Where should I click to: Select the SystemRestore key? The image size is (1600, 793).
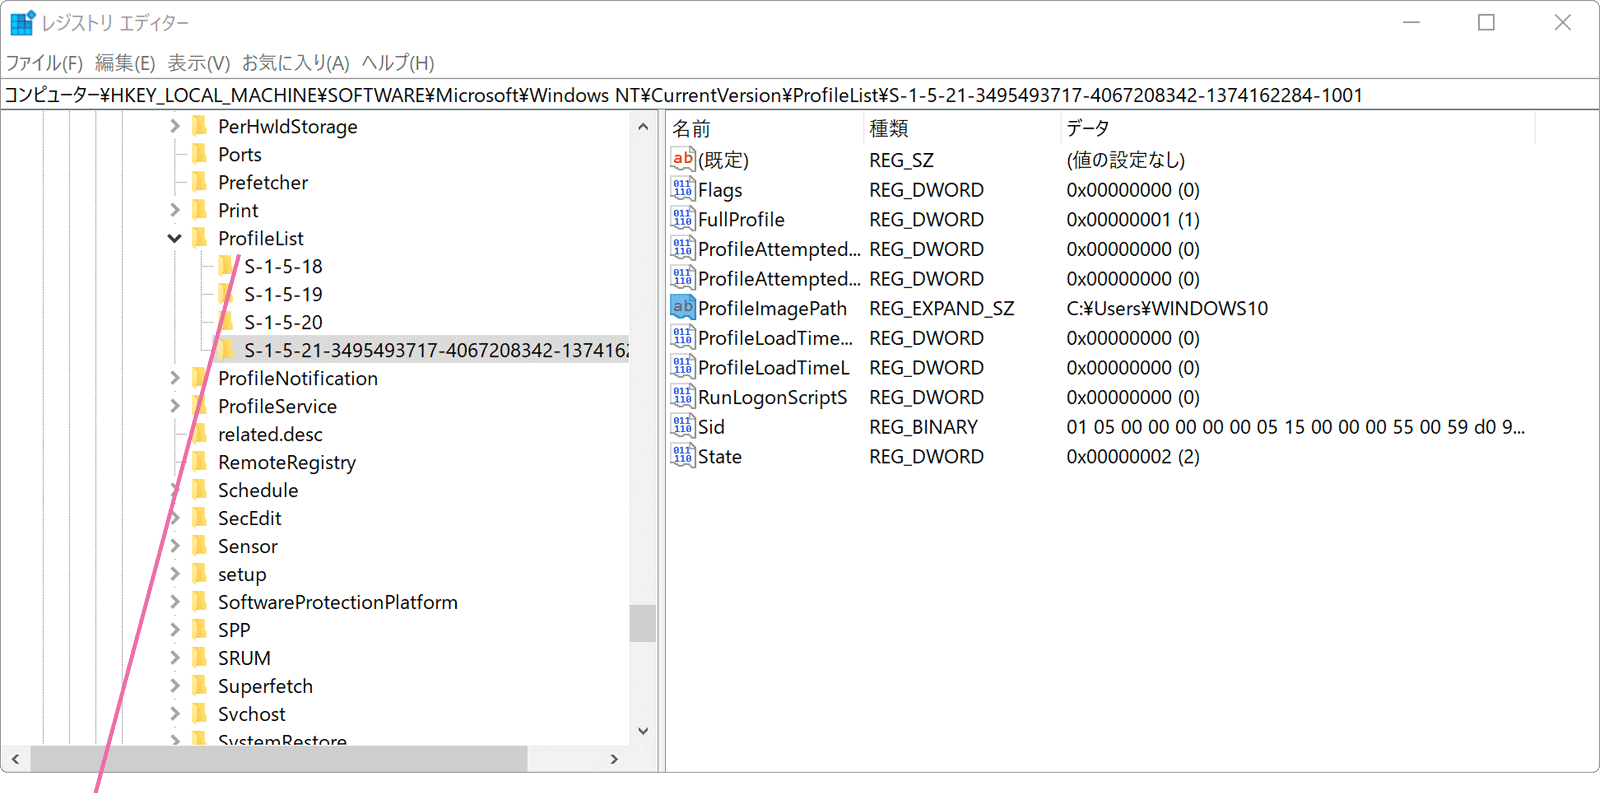[x=282, y=739]
